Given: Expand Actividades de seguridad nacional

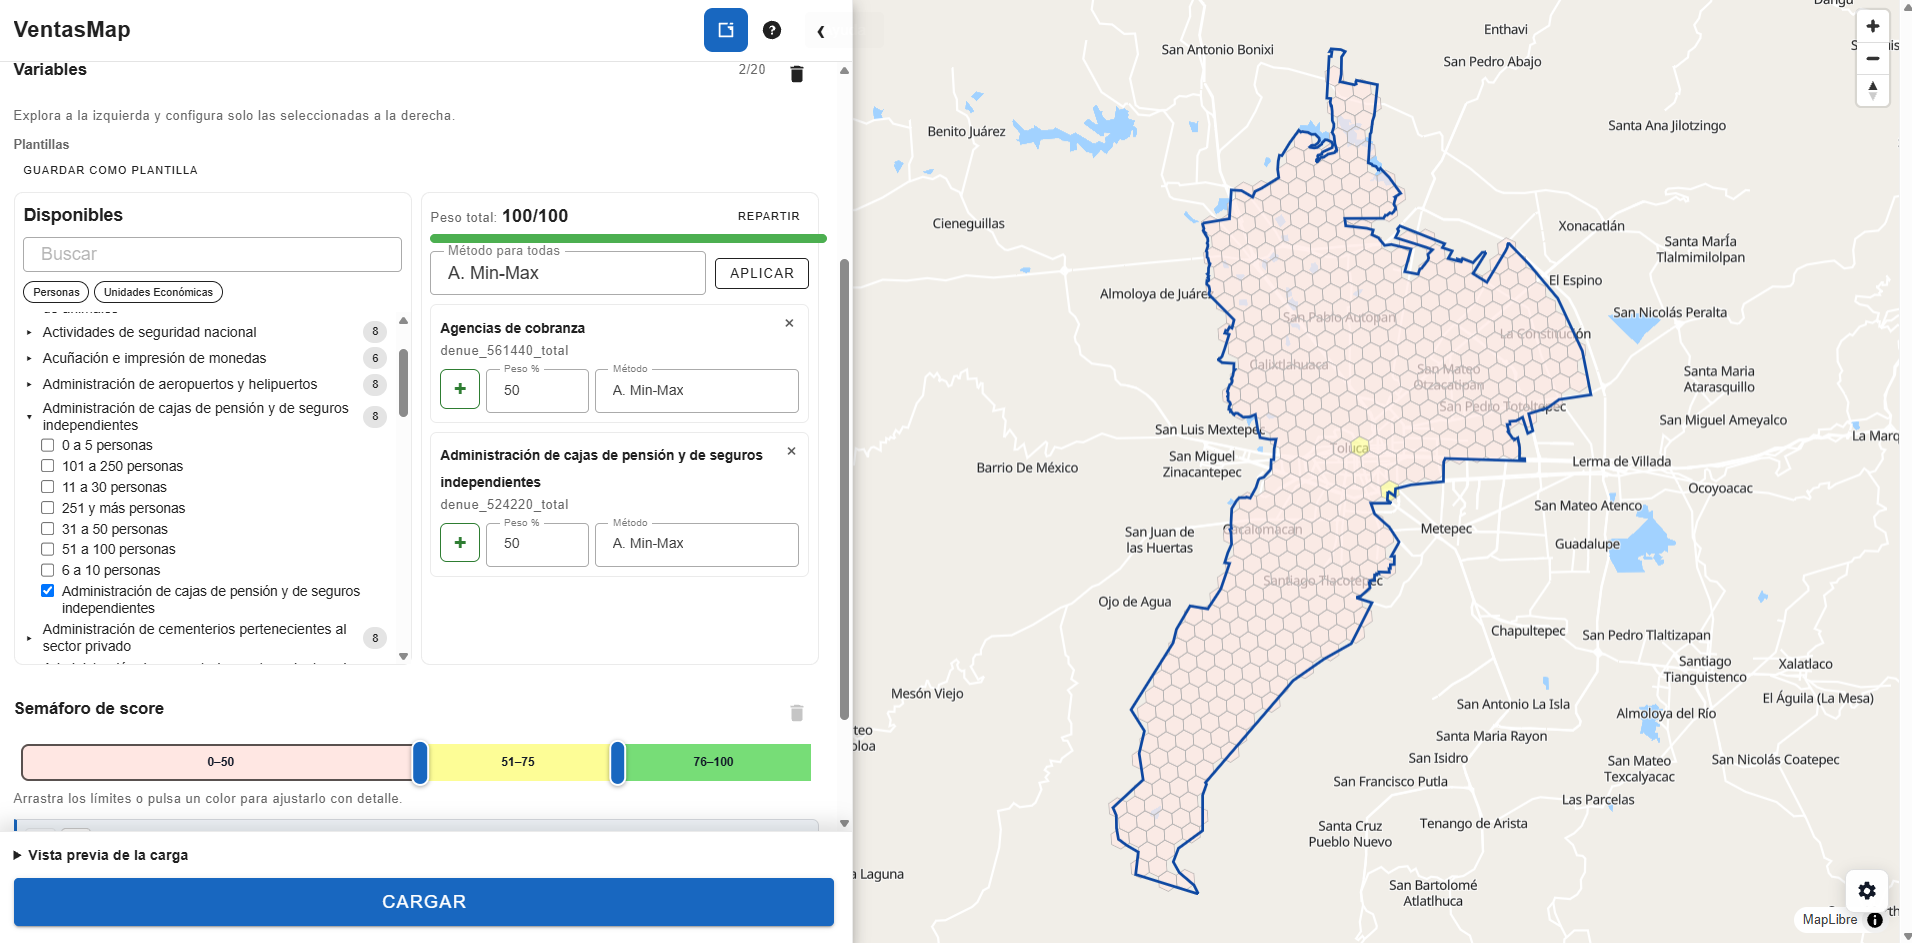Looking at the screenshot, I should (x=29, y=332).
